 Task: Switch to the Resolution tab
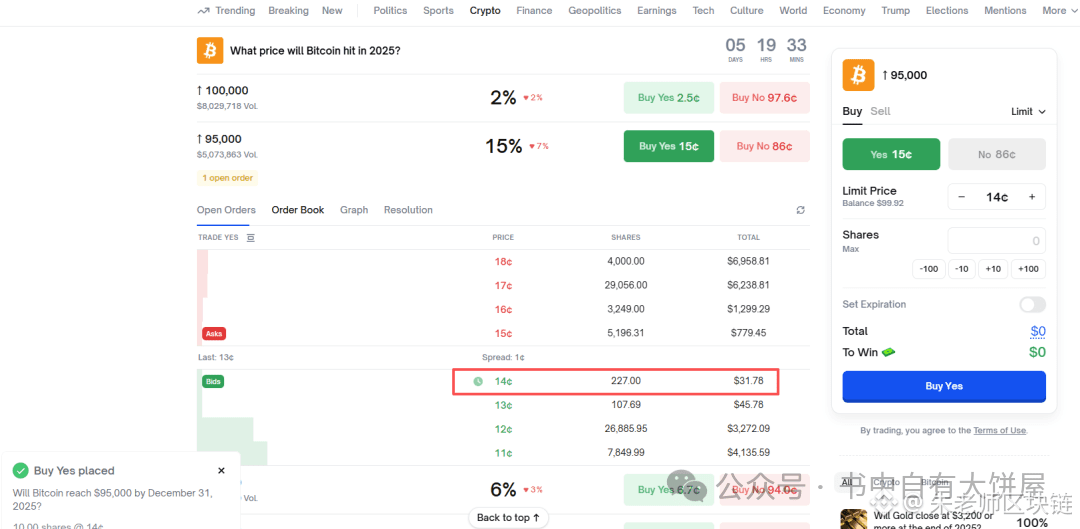click(x=408, y=210)
